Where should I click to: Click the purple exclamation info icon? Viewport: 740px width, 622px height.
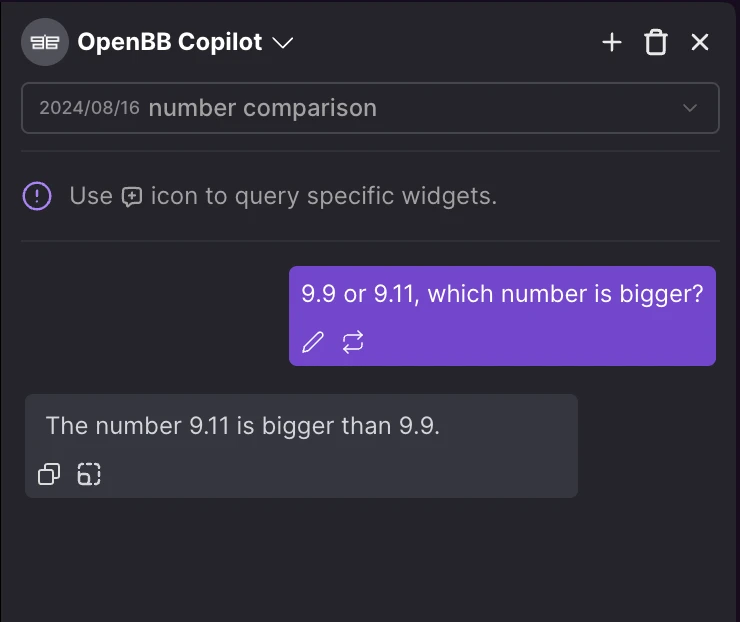pyautogui.click(x=37, y=196)
